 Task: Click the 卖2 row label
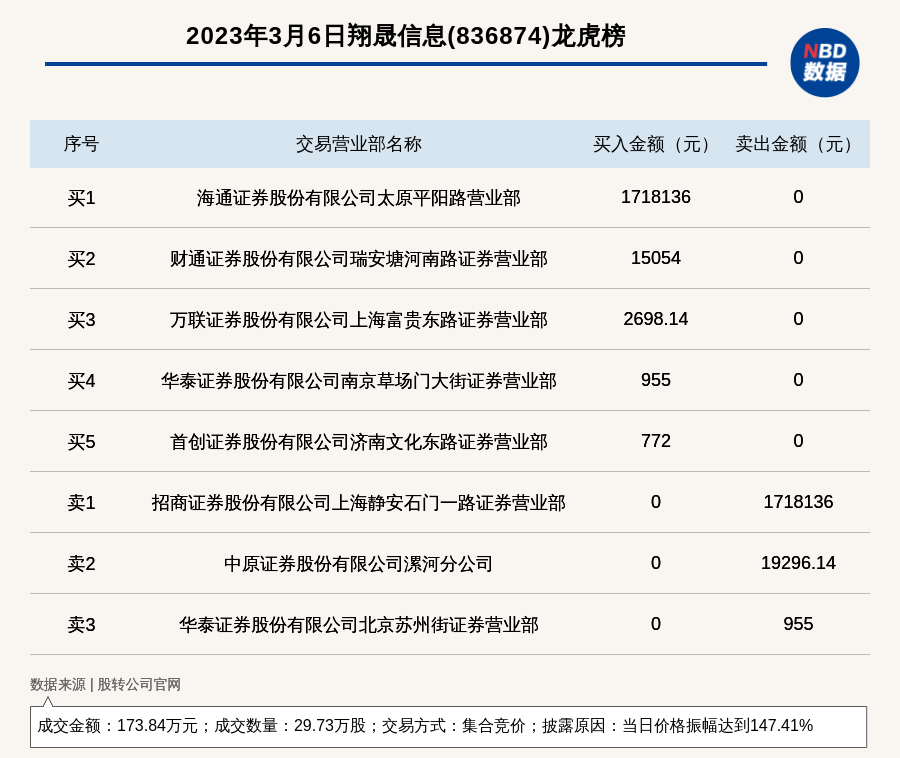pyautogui.click(x=82, y=563)
